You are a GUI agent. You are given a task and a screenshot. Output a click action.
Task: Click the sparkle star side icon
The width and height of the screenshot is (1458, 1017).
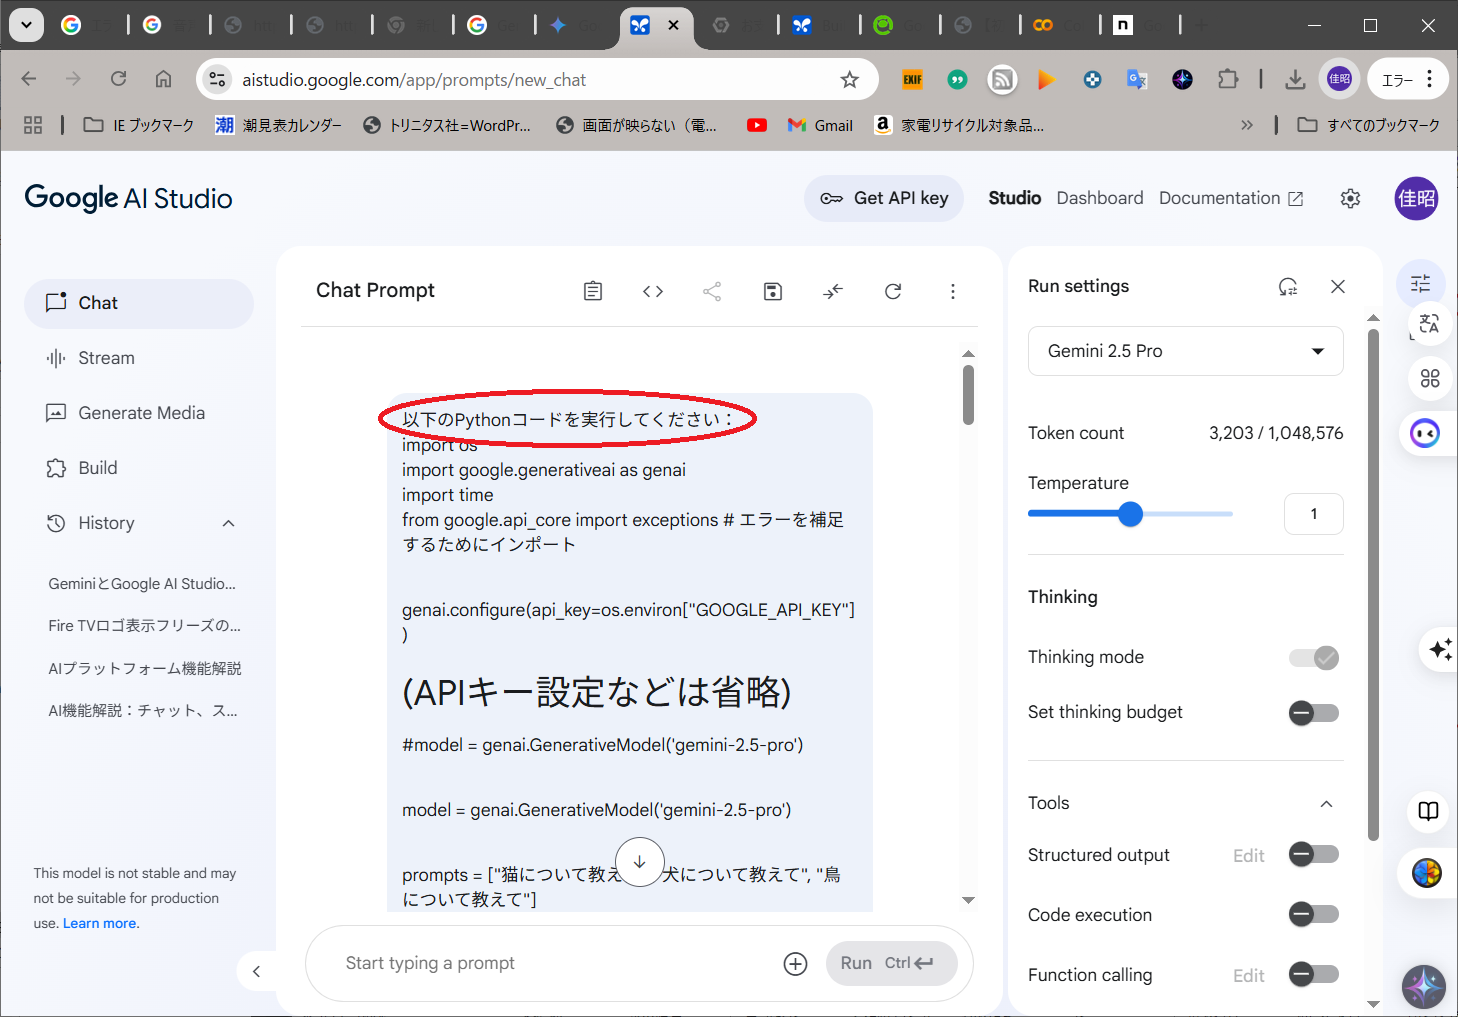click(x=1440, y=649)
